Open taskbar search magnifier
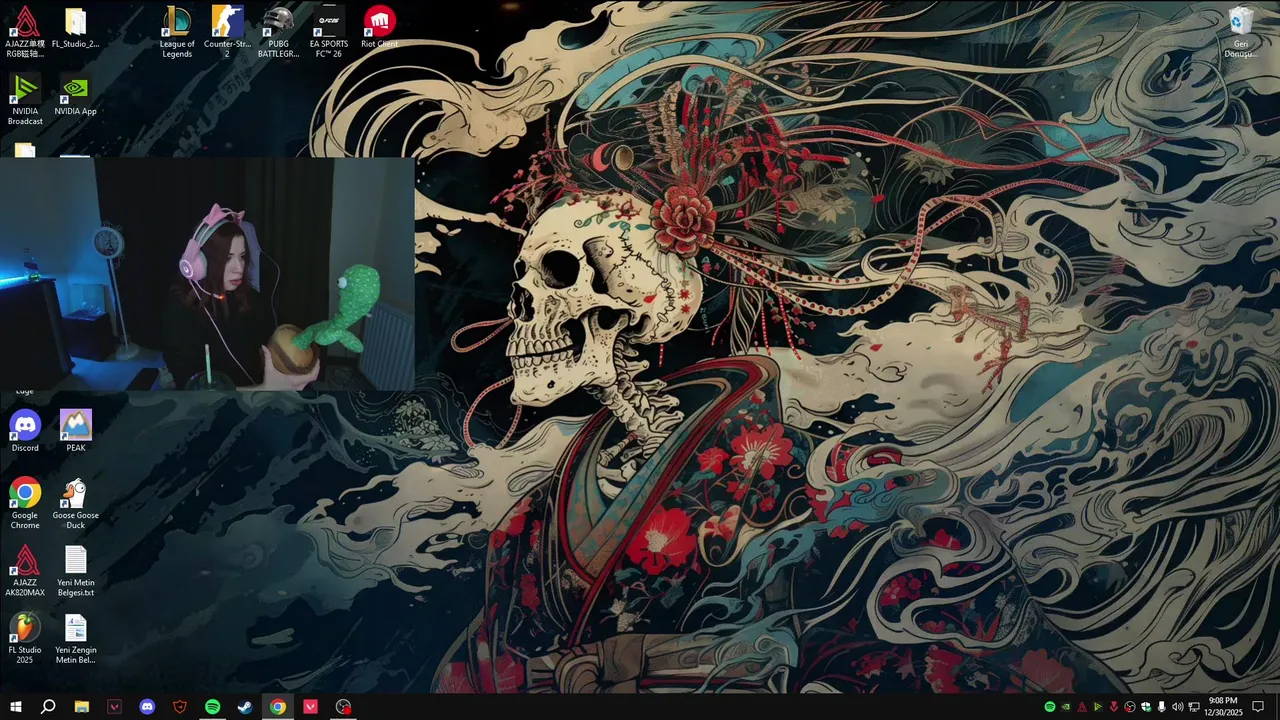The image size is (1280, 720). click(x=48, y=707)
